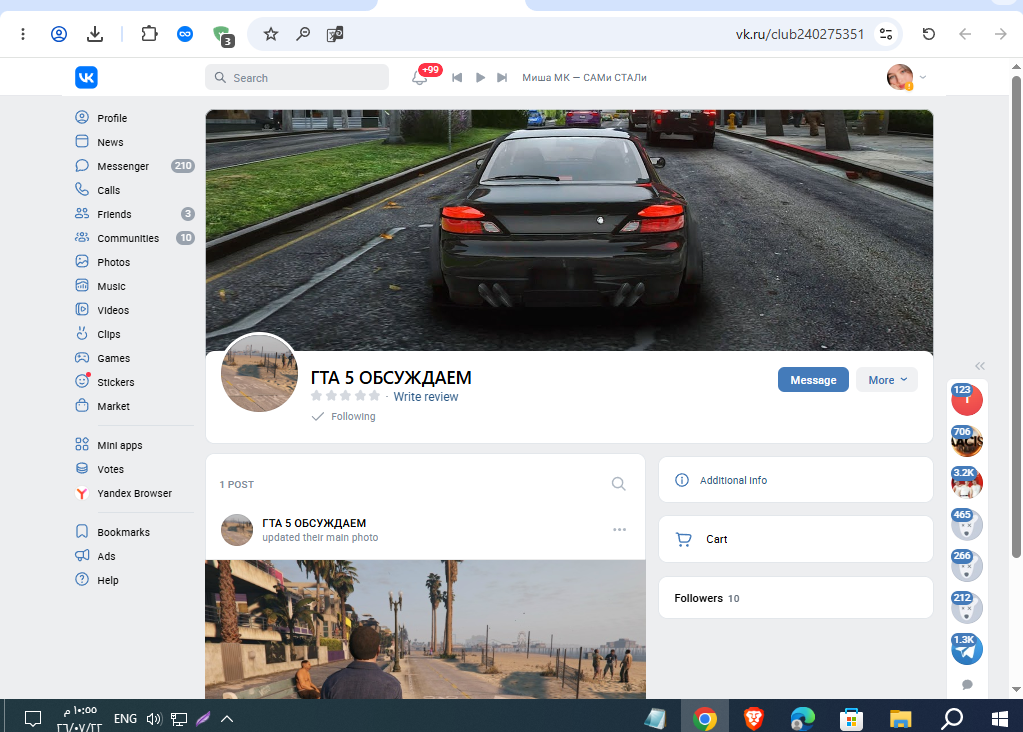
Task: Open the Cart panel
Action: coord(795,539)
